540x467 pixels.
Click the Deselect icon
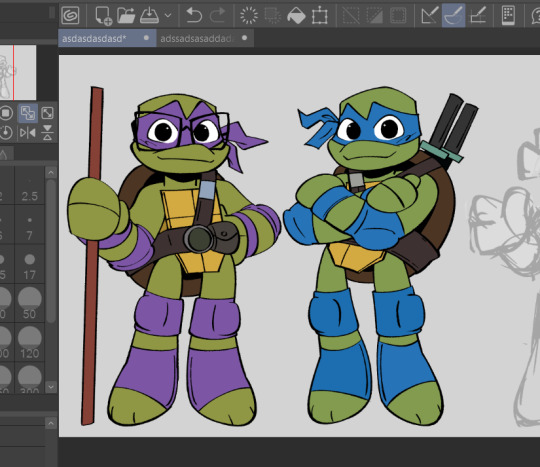[x=351, y=15]
